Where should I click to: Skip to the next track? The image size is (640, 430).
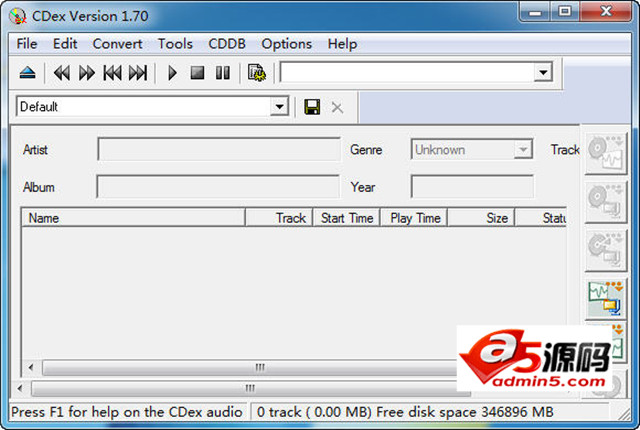pos(138,73)
